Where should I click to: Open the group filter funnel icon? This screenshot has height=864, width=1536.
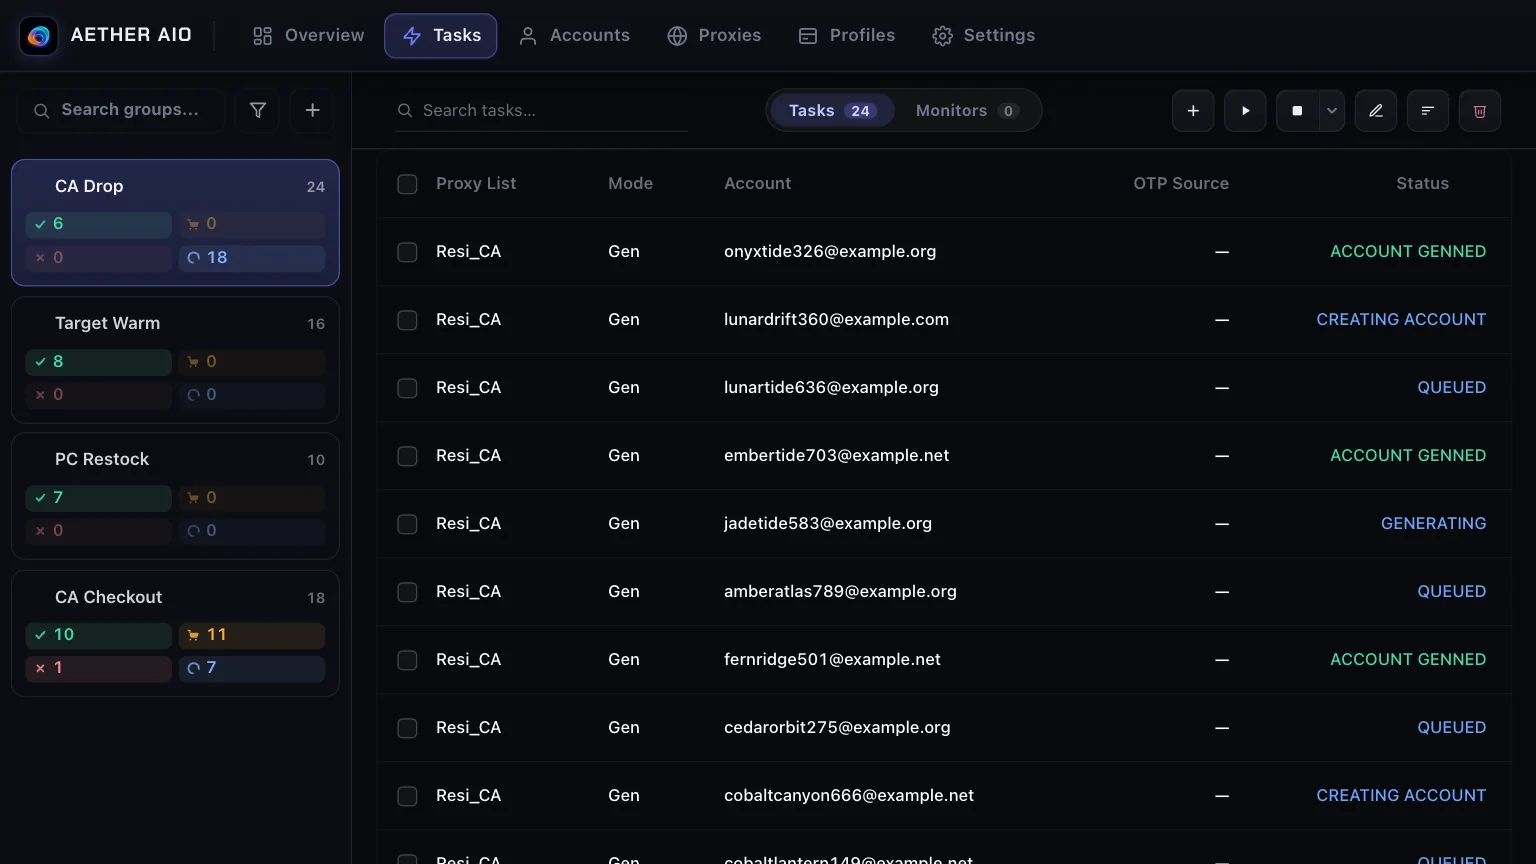(x=258, y=110)
